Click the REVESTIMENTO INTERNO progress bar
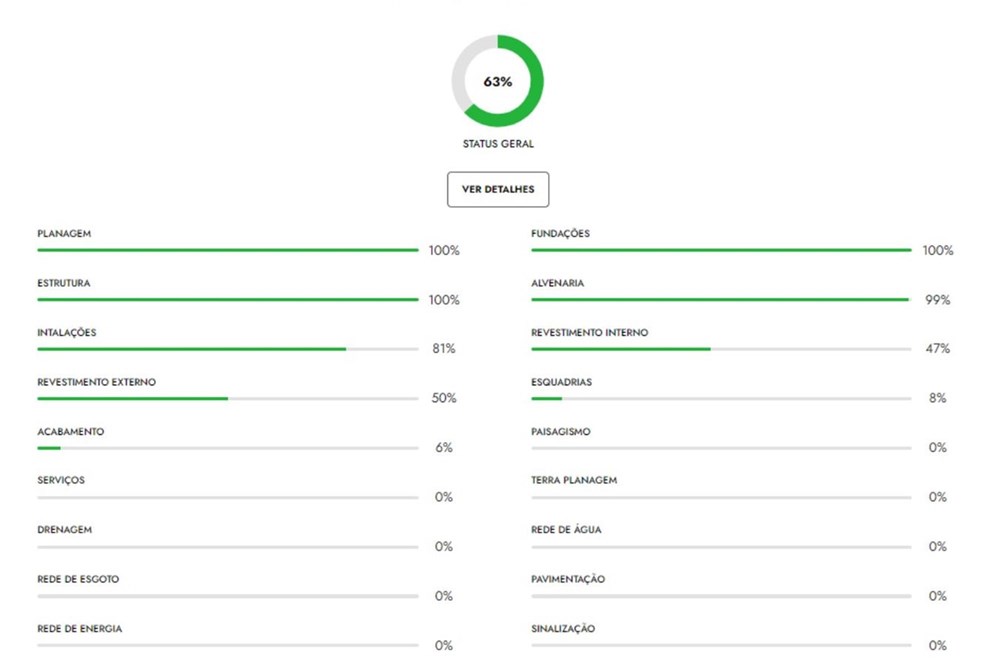The image size is (1000, 667). [720, 349]
